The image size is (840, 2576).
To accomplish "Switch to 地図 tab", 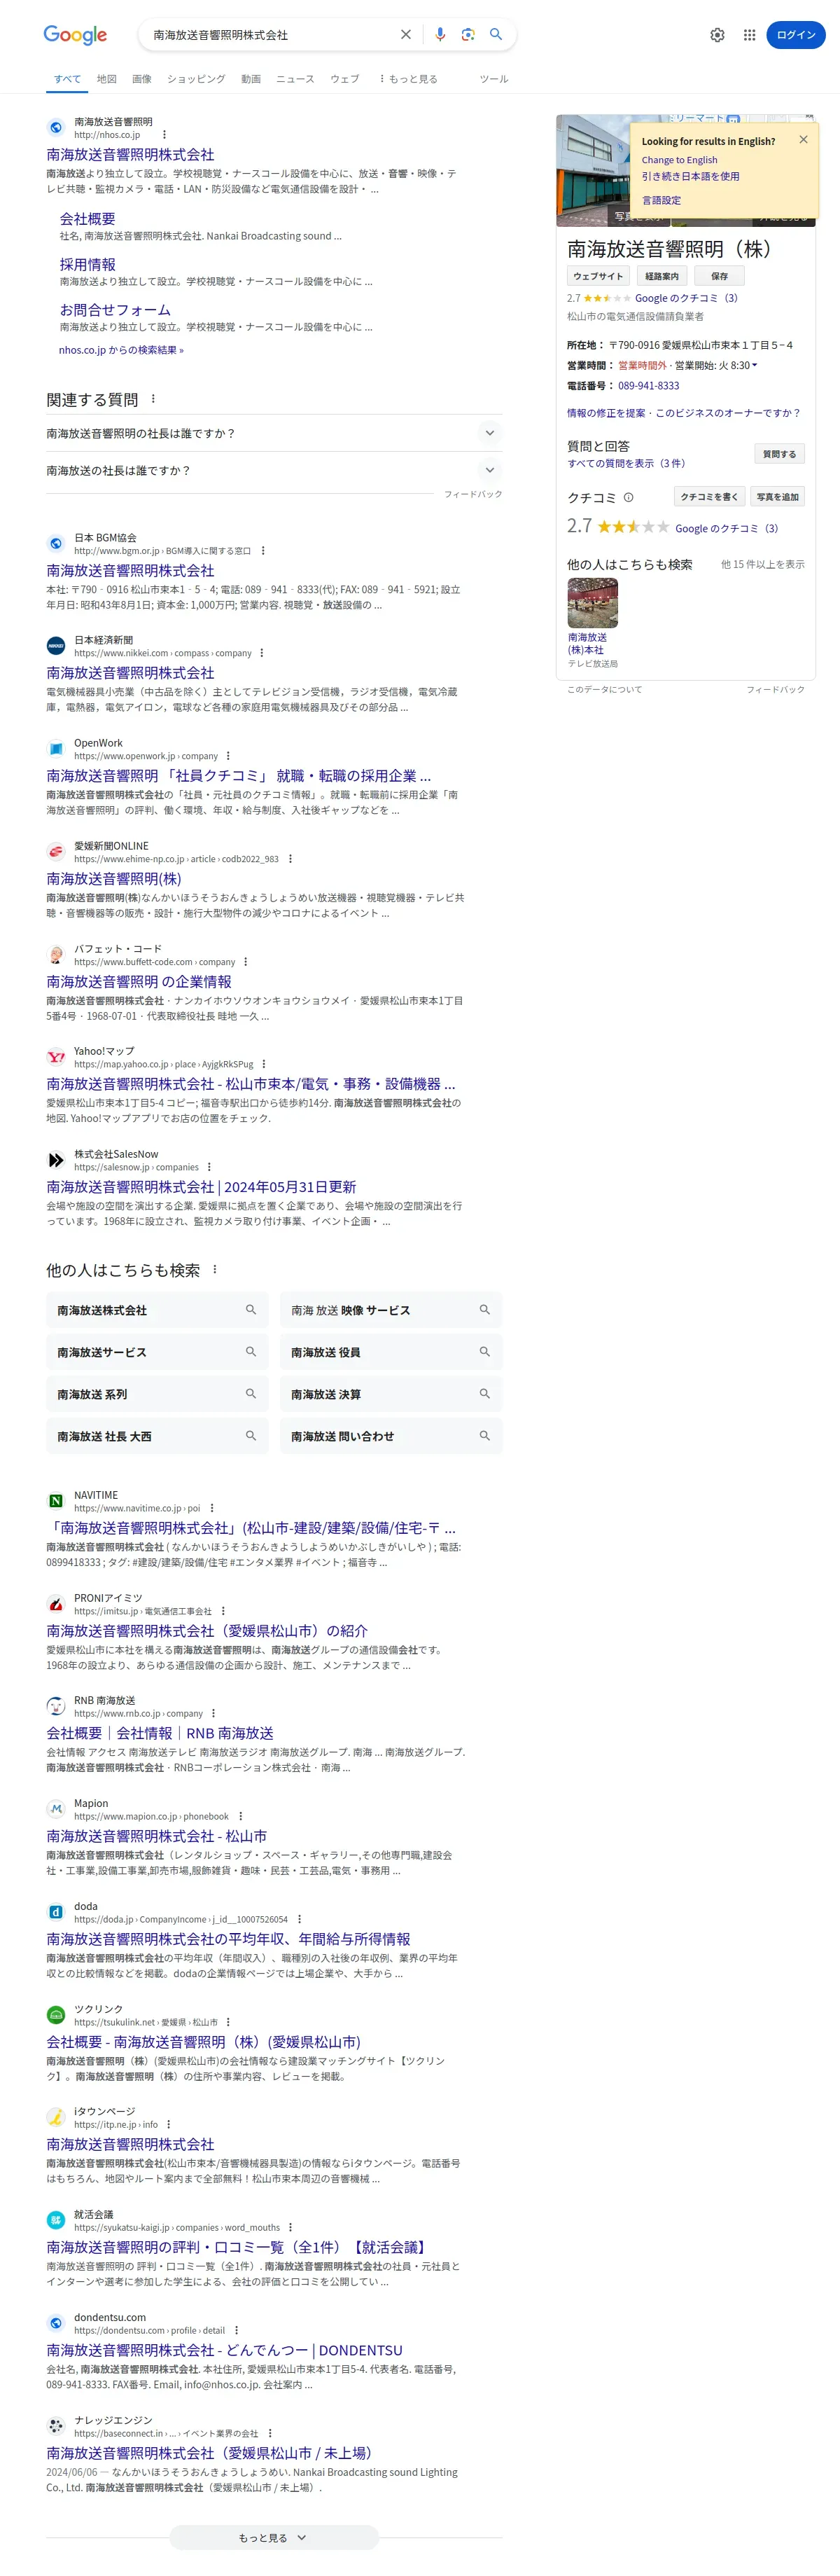I will point(107,79).
